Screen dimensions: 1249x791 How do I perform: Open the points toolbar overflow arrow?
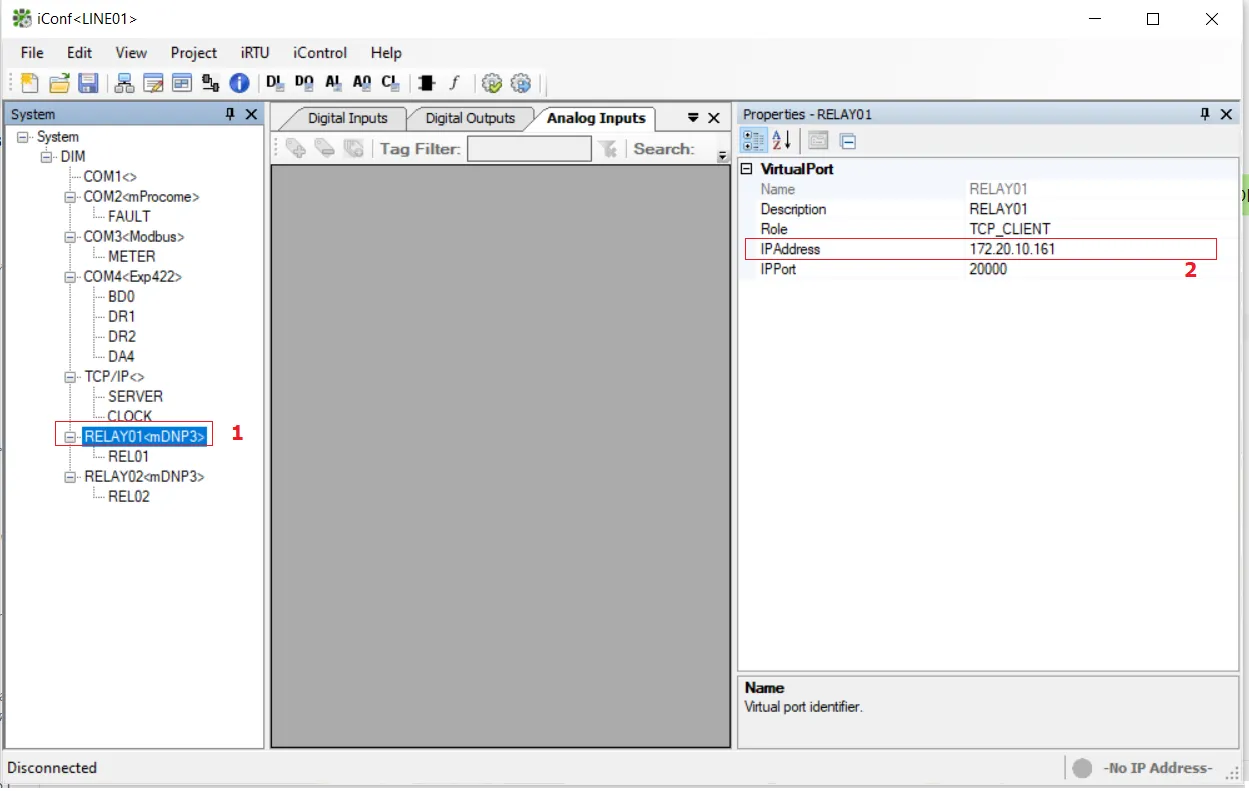(x=722, y=157)
